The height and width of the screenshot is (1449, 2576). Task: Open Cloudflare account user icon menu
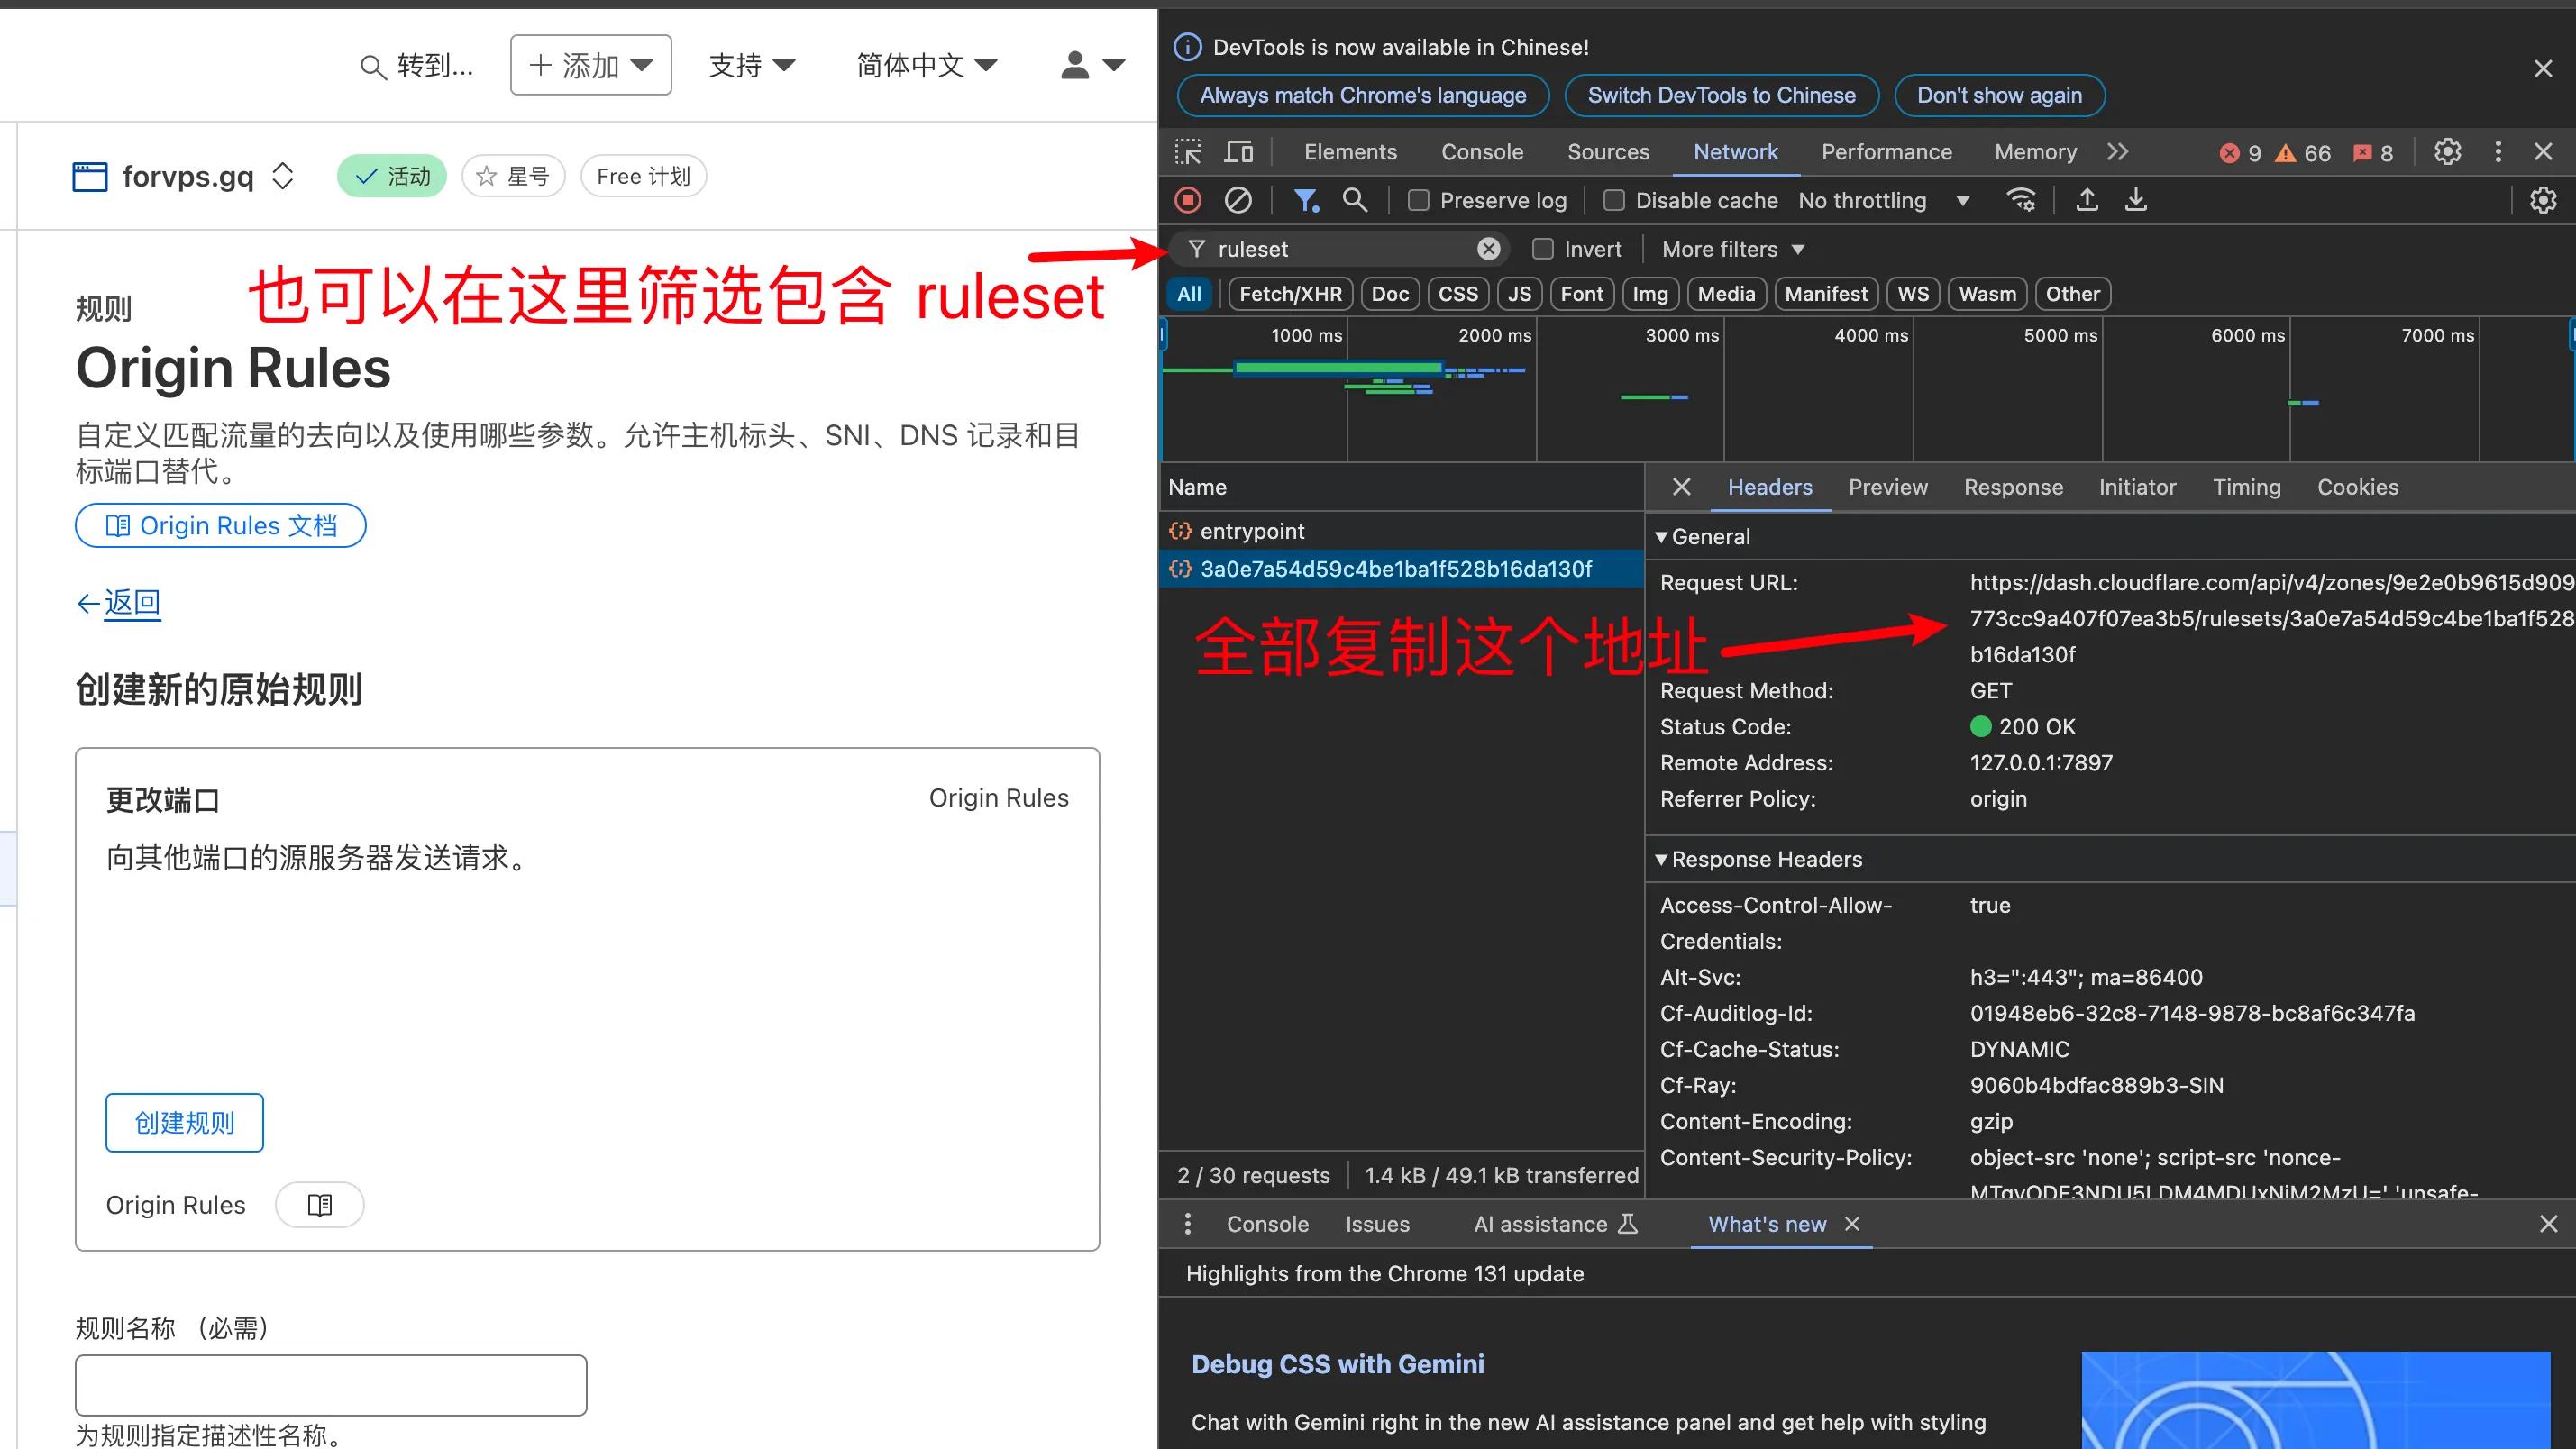(1092, 65)
